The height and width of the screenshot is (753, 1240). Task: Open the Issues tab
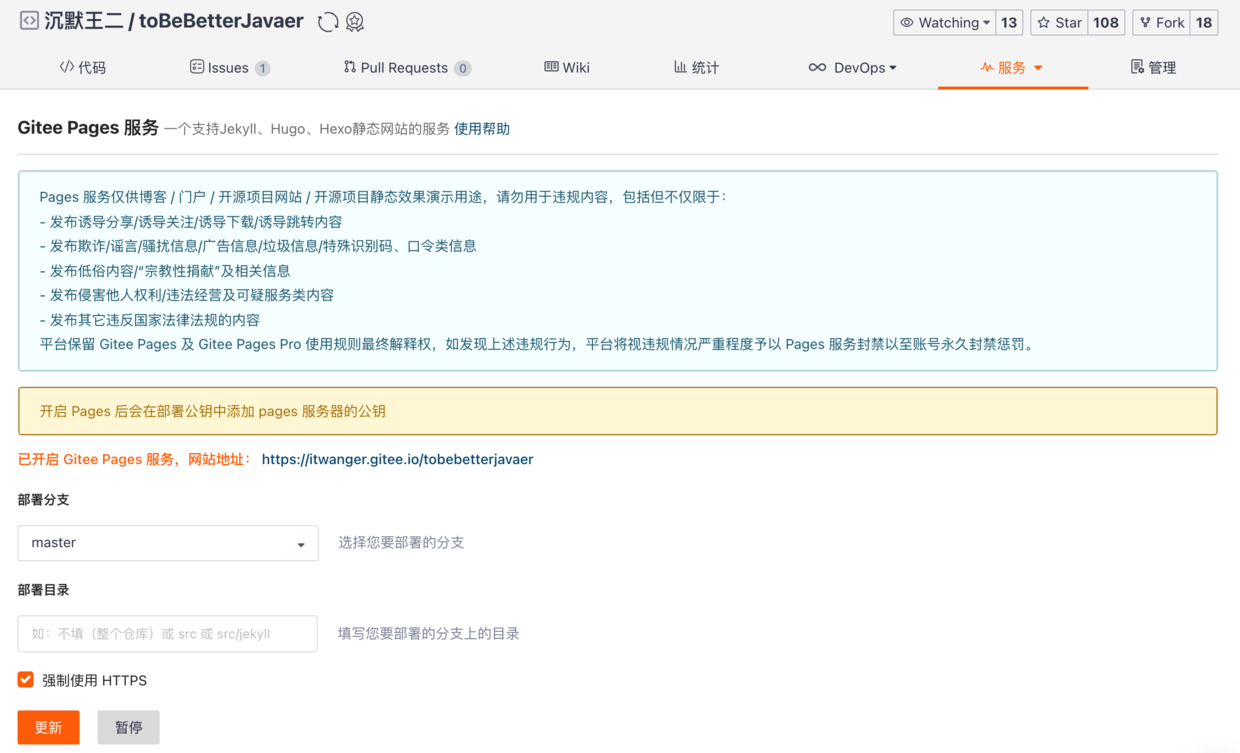229,67
